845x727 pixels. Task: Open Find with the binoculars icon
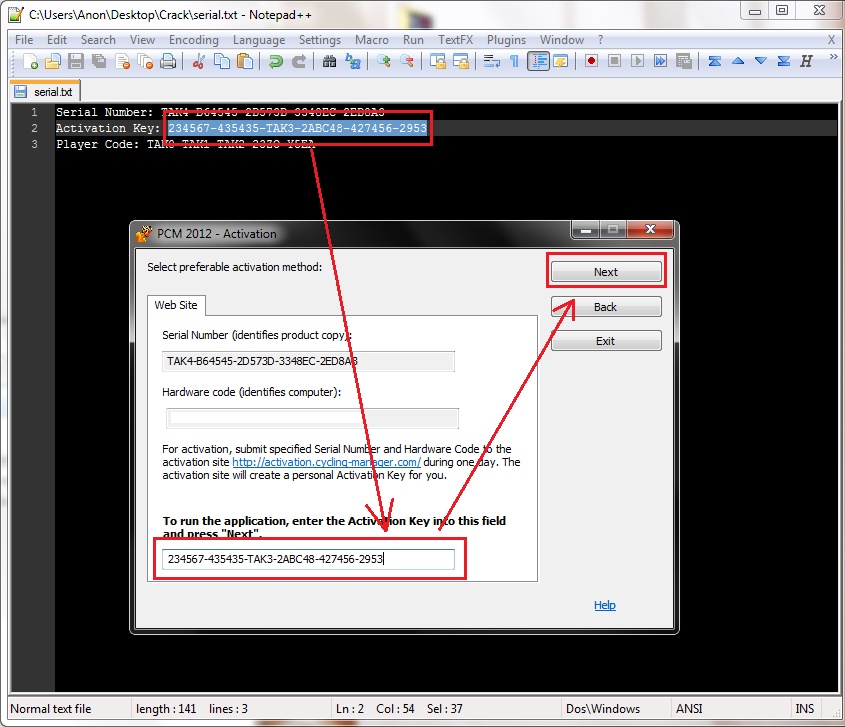tap(329, 61)
